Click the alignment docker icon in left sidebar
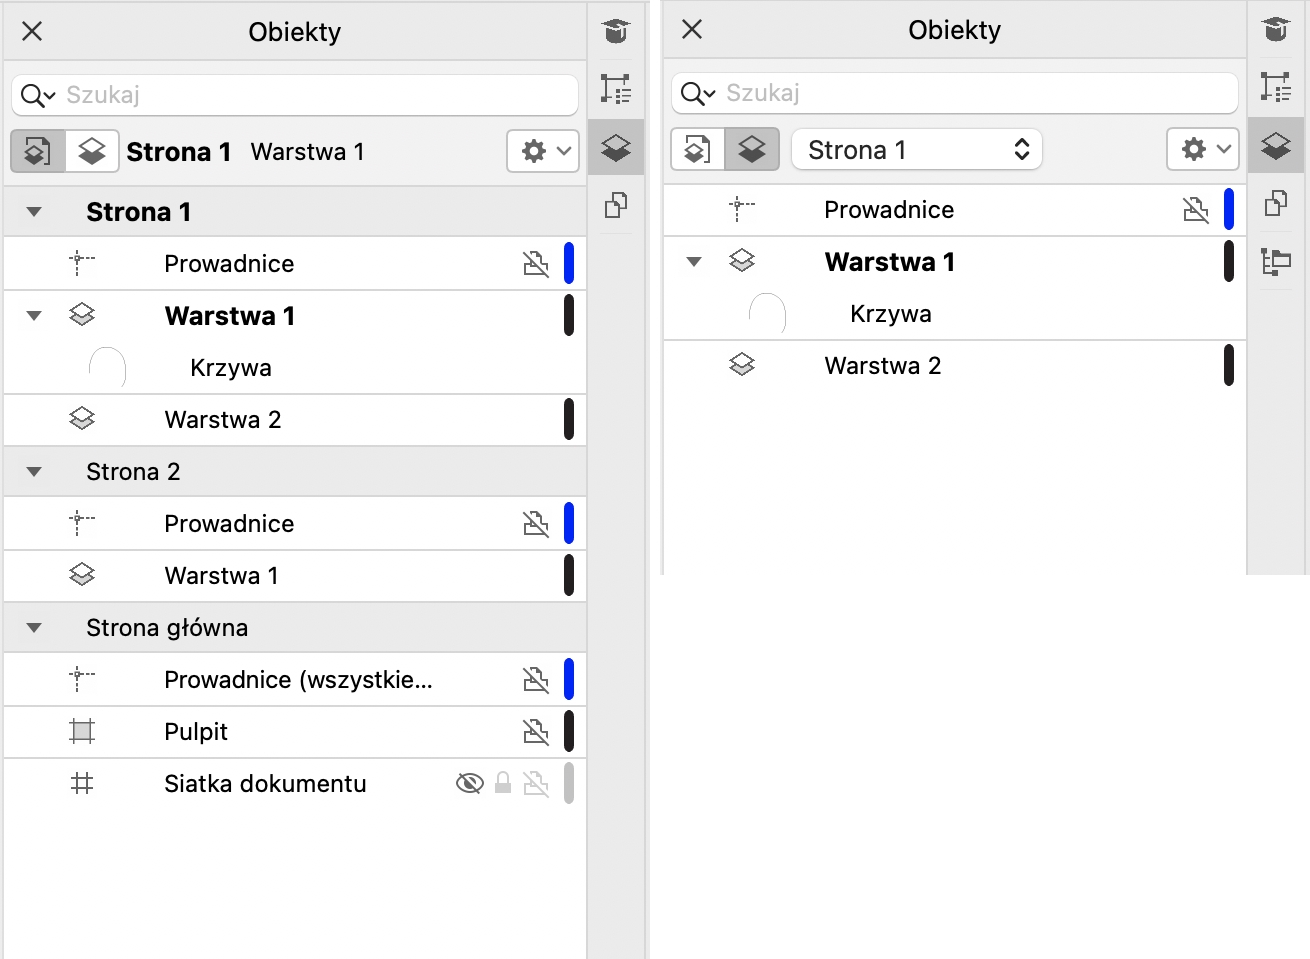 pyautogui.click(x=616, y=89)
